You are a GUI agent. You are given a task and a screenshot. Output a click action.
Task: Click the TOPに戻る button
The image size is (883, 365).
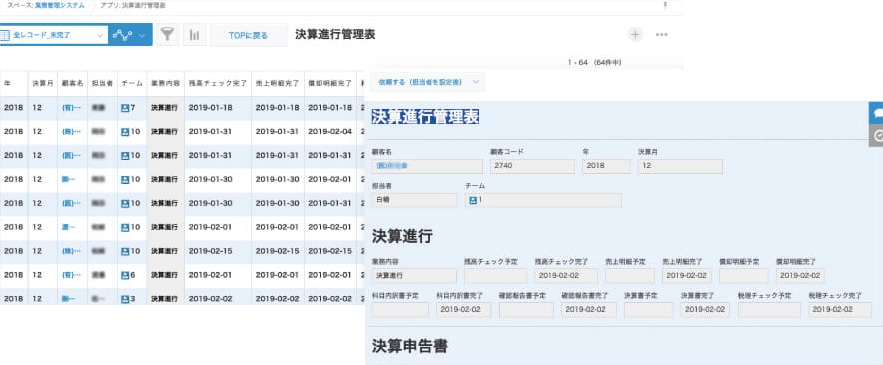click(249, 35)
